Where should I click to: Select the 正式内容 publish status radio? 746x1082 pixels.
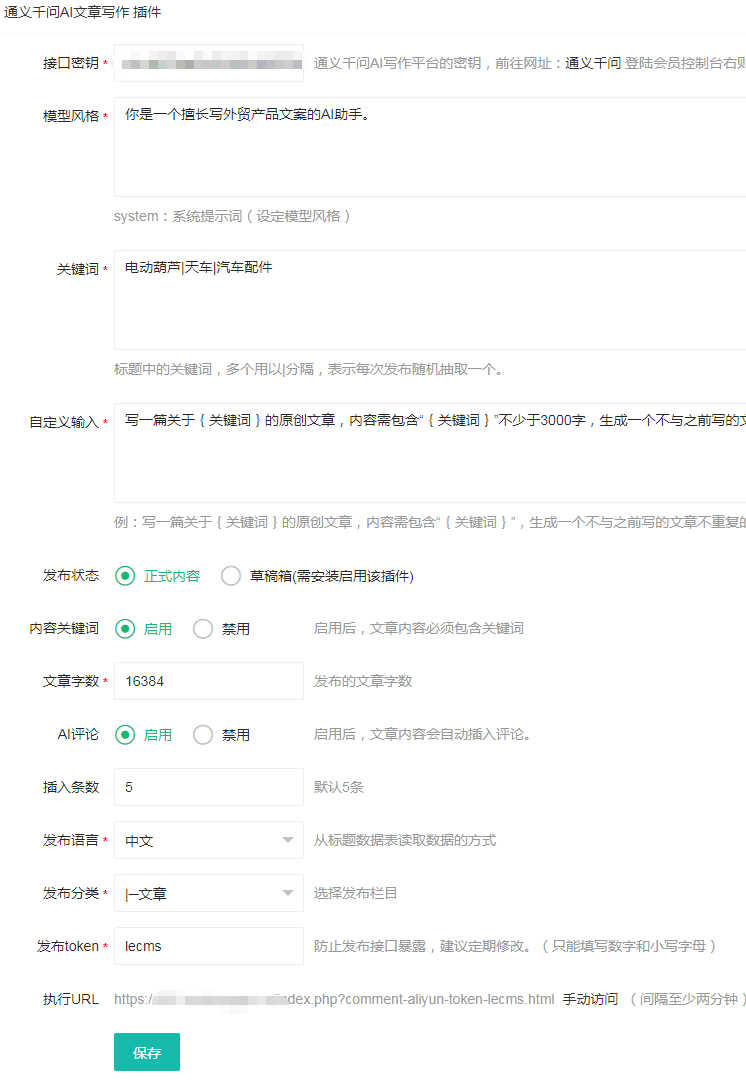point(125,576)
